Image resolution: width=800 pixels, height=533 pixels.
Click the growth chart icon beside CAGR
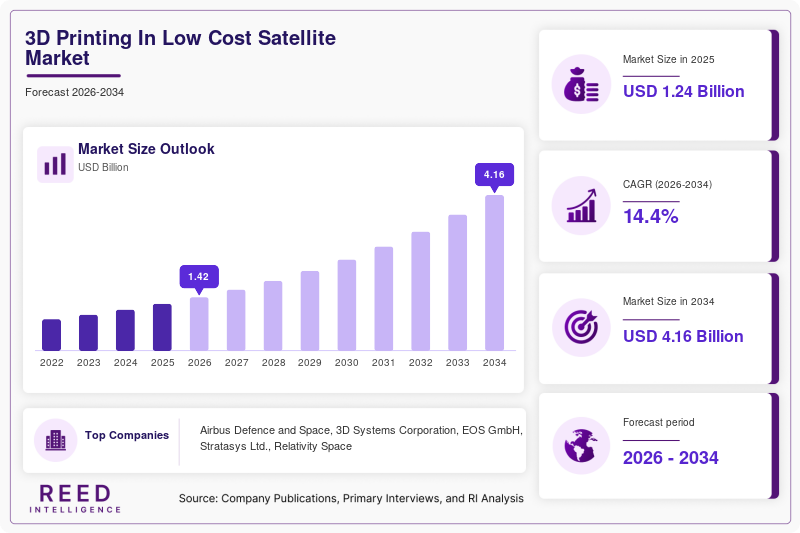pos(581,206)
